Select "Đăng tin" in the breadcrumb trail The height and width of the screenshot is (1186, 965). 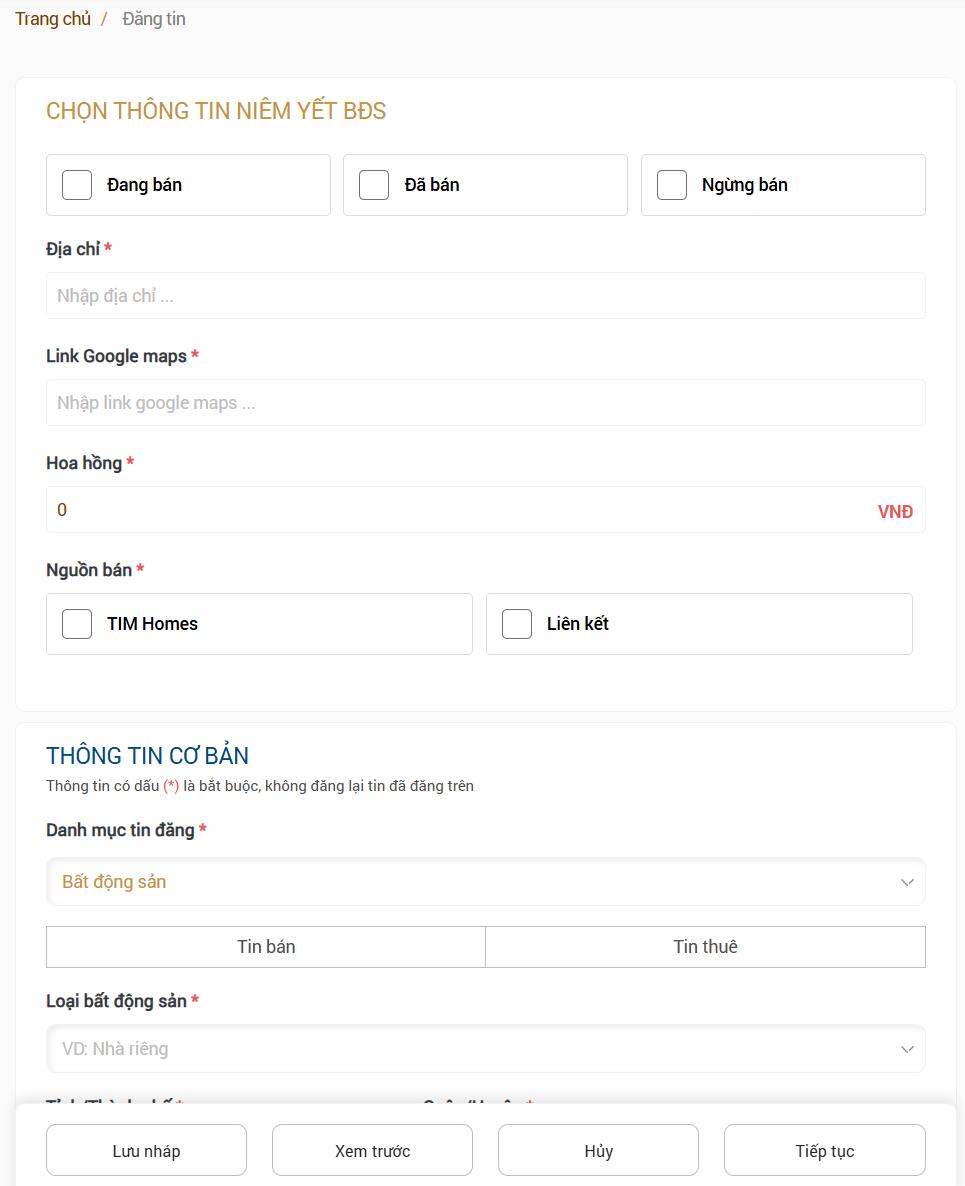click(153, 18)
